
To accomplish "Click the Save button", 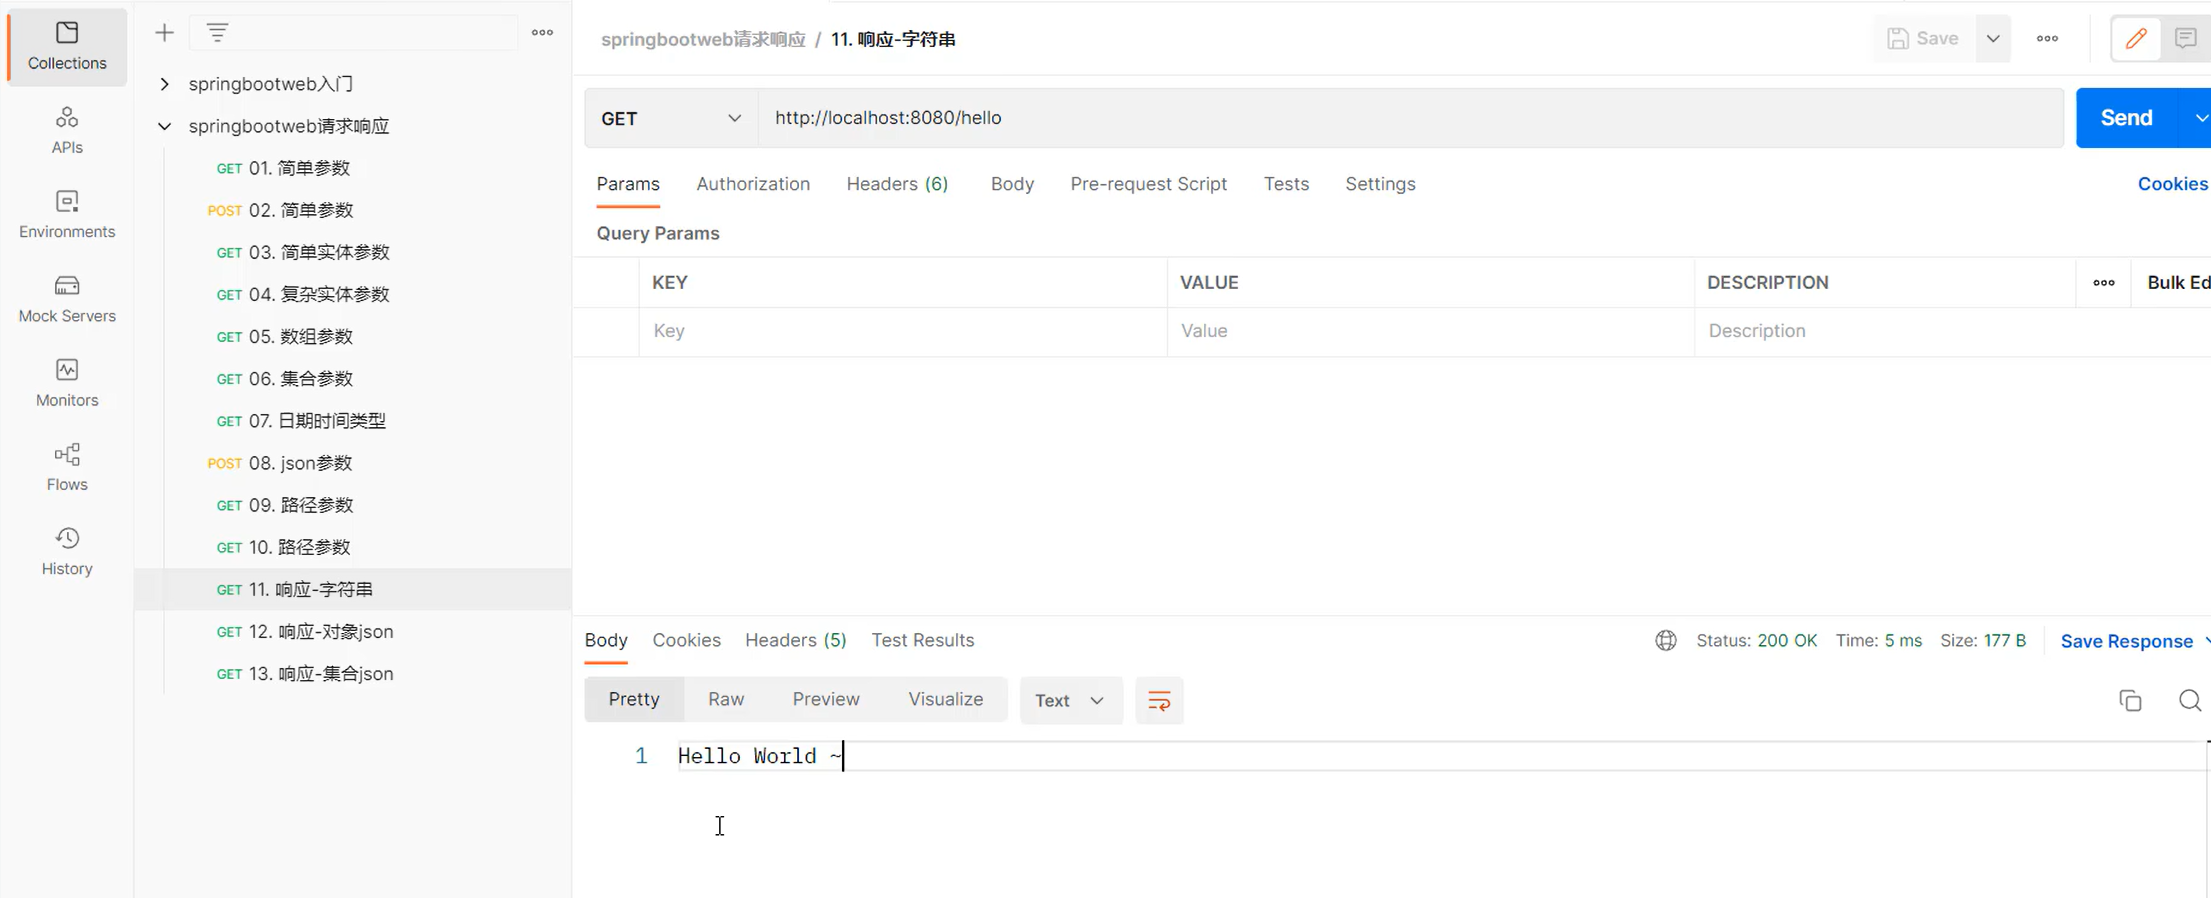I will (1922, 39).
